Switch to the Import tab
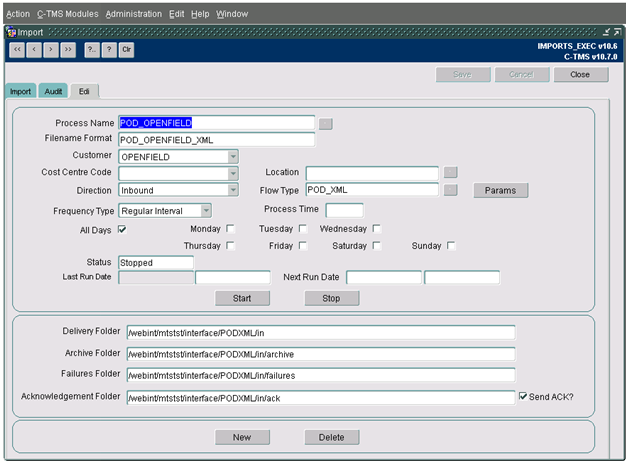This screenshot has height=463, width=626. (x=20, y=91)
